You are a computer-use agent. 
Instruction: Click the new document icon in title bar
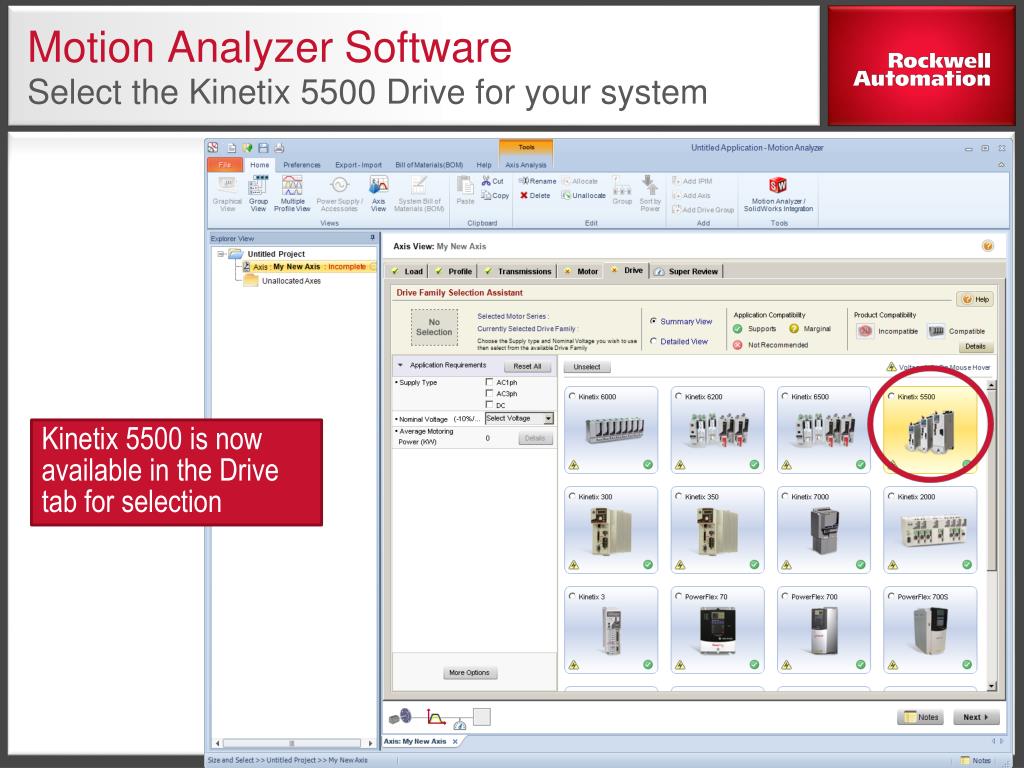[231, 148]
